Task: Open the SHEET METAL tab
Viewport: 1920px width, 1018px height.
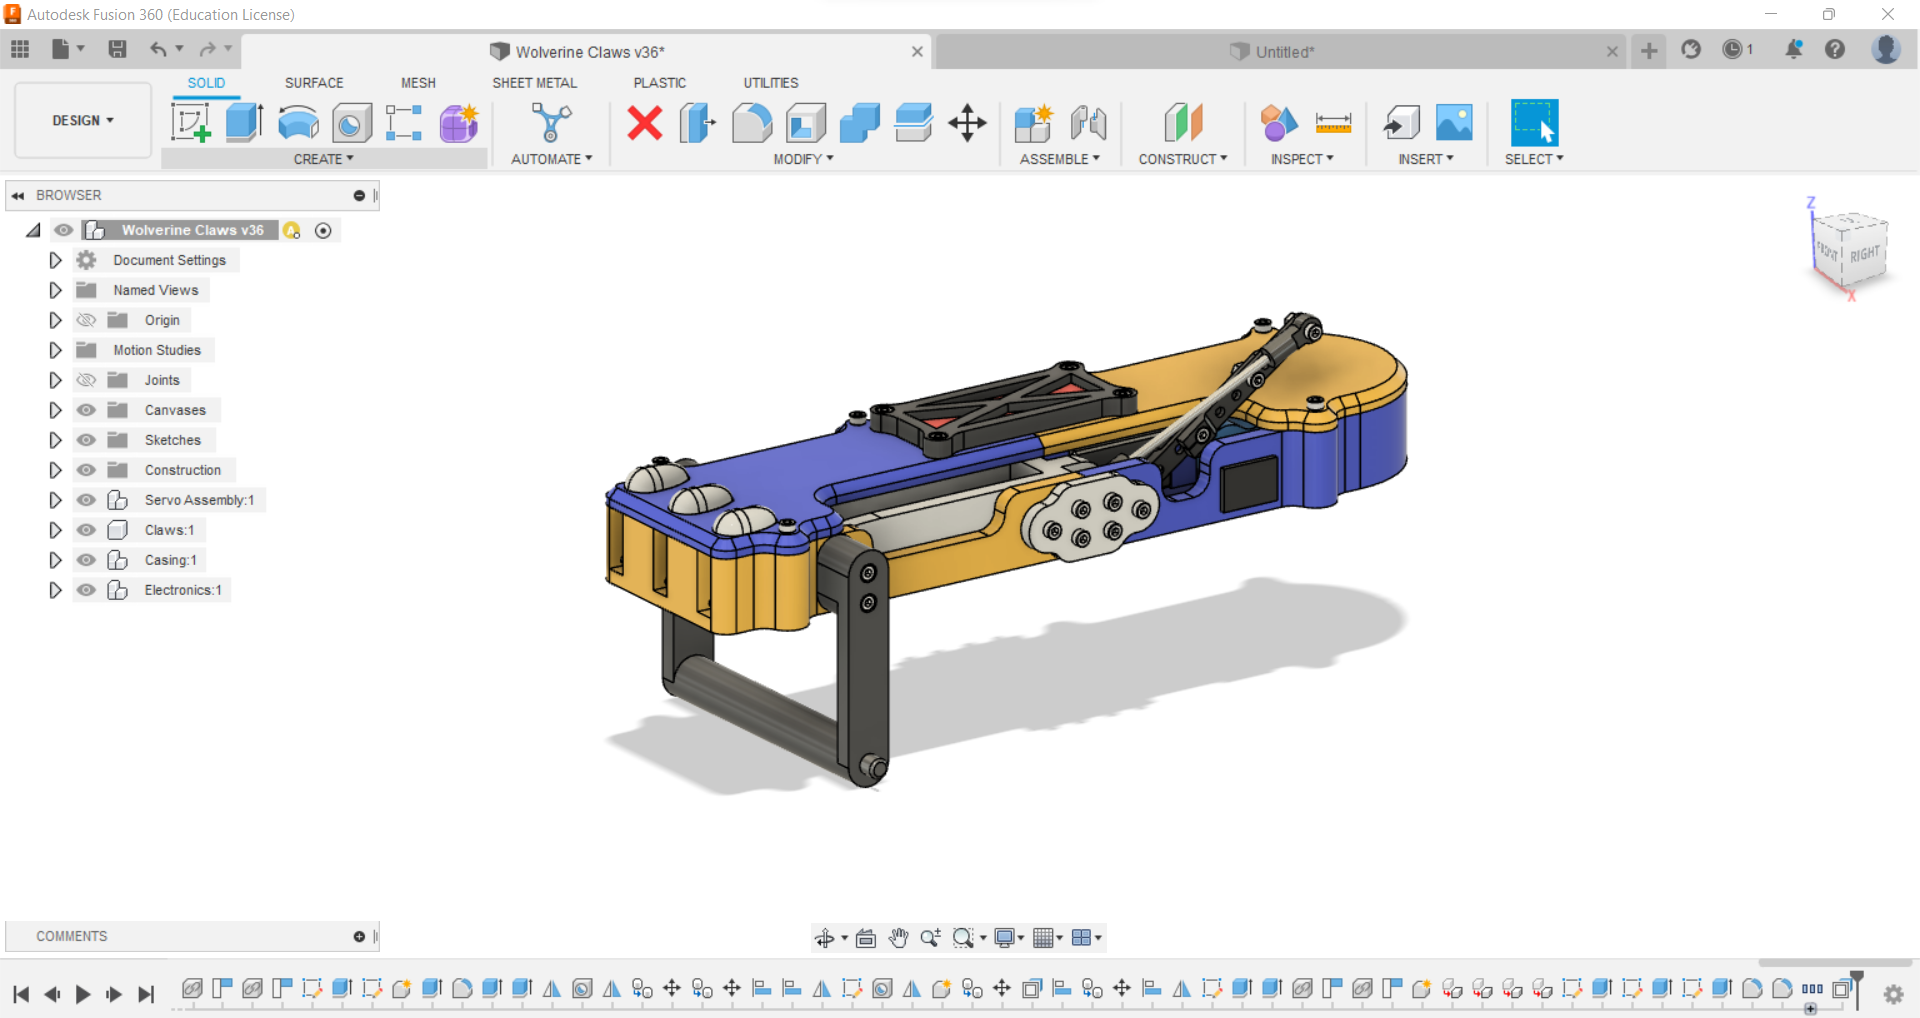Action: (534, 83)
